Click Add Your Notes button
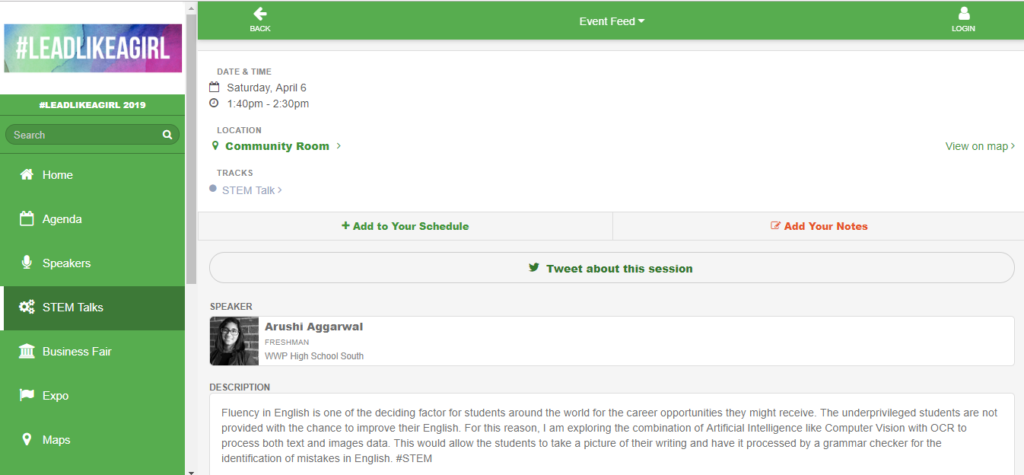Image resolution: width=1024 pixels, height=475 pixels. click(819, 226)
